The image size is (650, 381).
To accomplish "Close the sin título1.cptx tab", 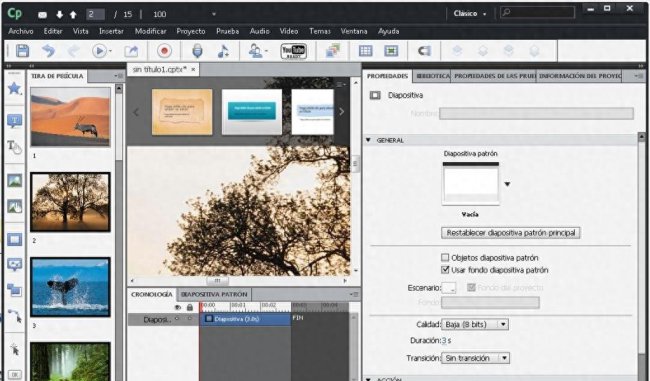I will point(193,70).
